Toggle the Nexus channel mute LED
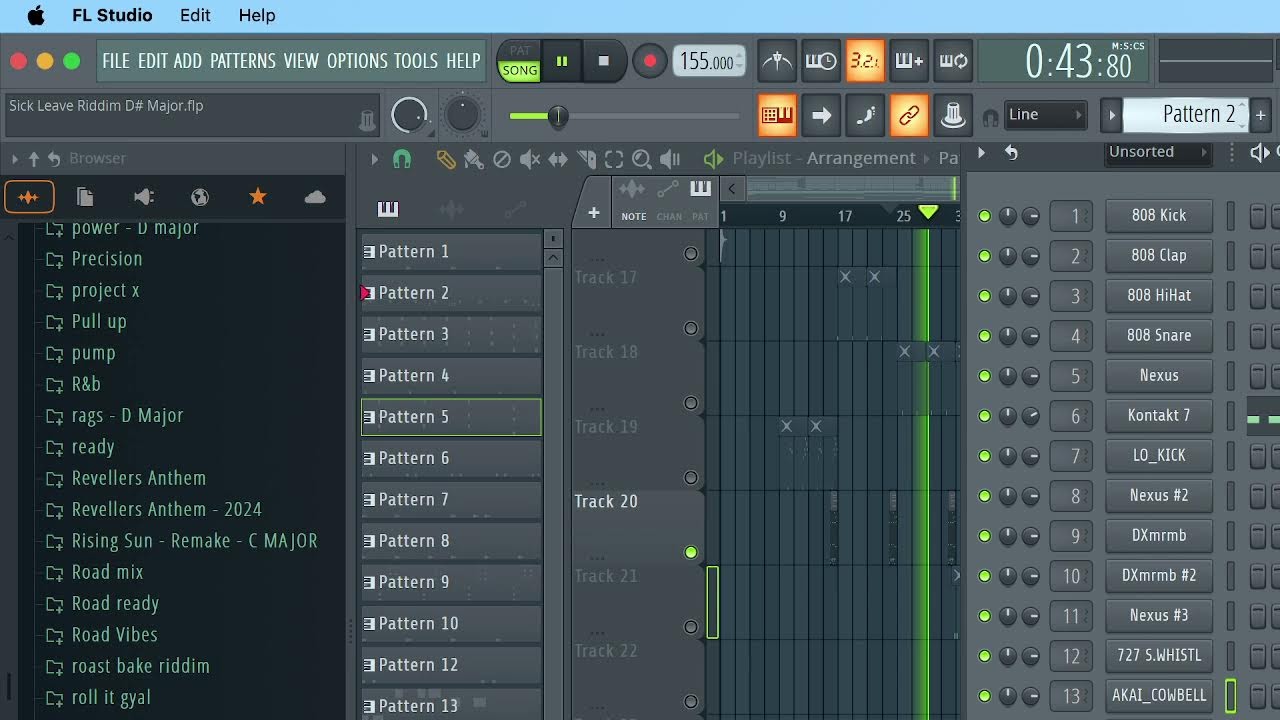Image resolution: width=1280 pixels, height=720 pixels. 984,376
